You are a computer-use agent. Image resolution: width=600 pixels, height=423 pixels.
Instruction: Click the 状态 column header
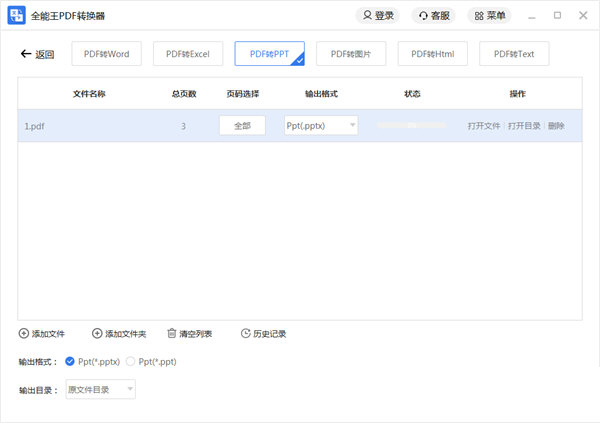[412, 94]
